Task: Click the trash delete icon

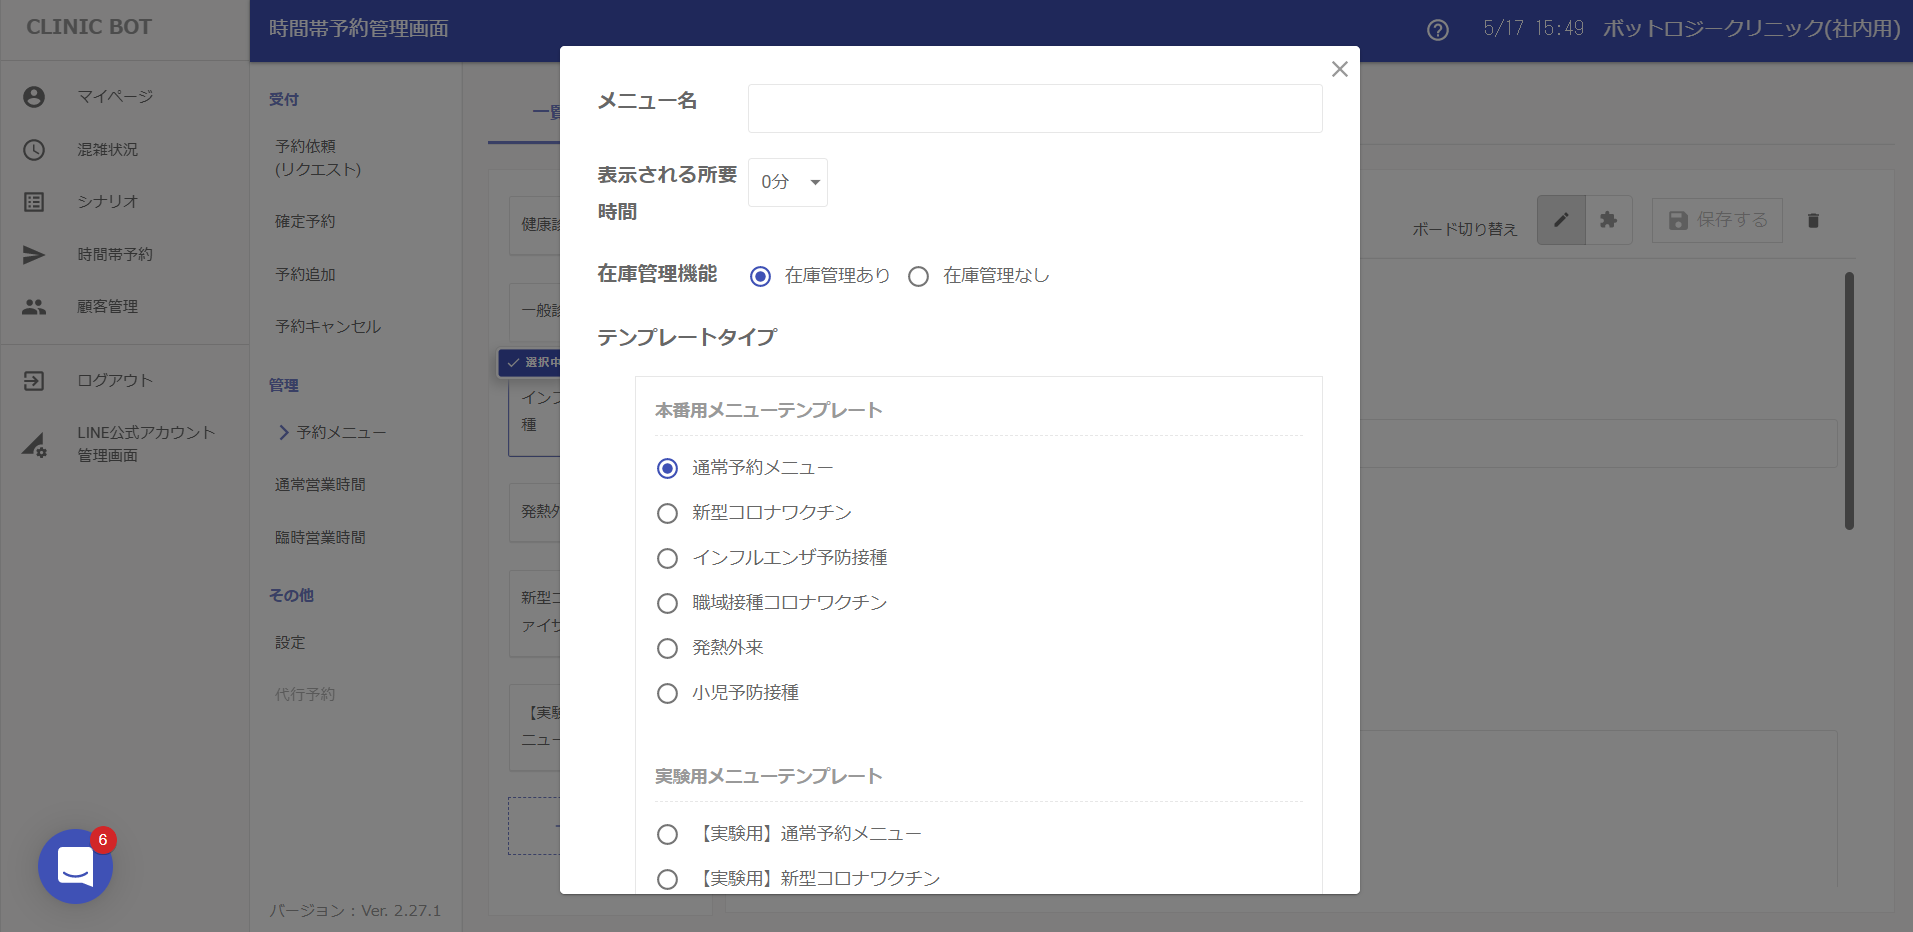Action: [x=1813, y=221]
